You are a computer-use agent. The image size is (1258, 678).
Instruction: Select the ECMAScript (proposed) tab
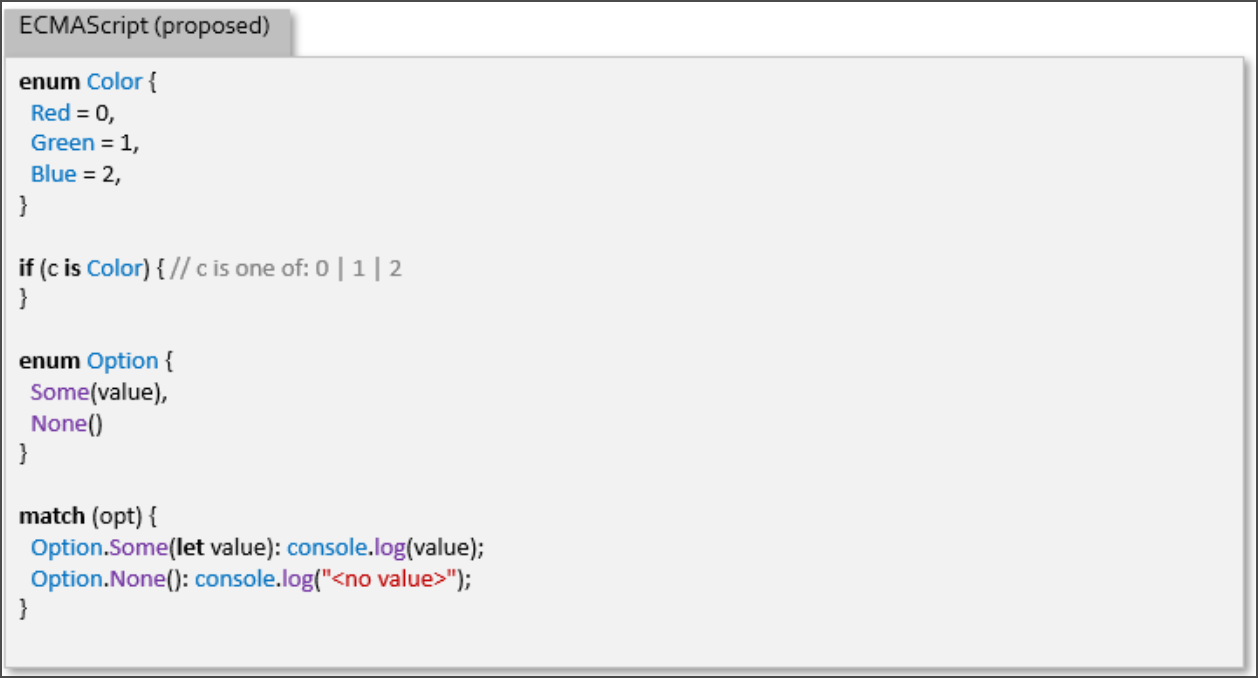coord(145,27)
